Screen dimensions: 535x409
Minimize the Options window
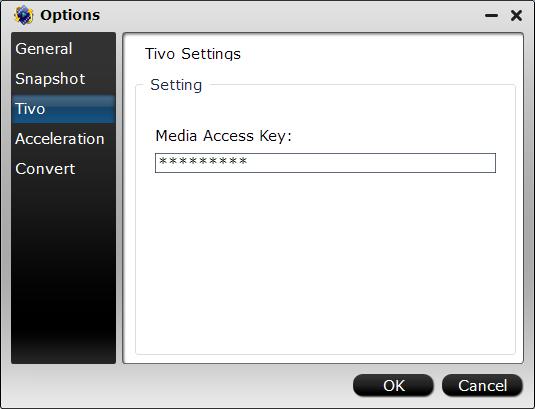[x=491, y=15]
